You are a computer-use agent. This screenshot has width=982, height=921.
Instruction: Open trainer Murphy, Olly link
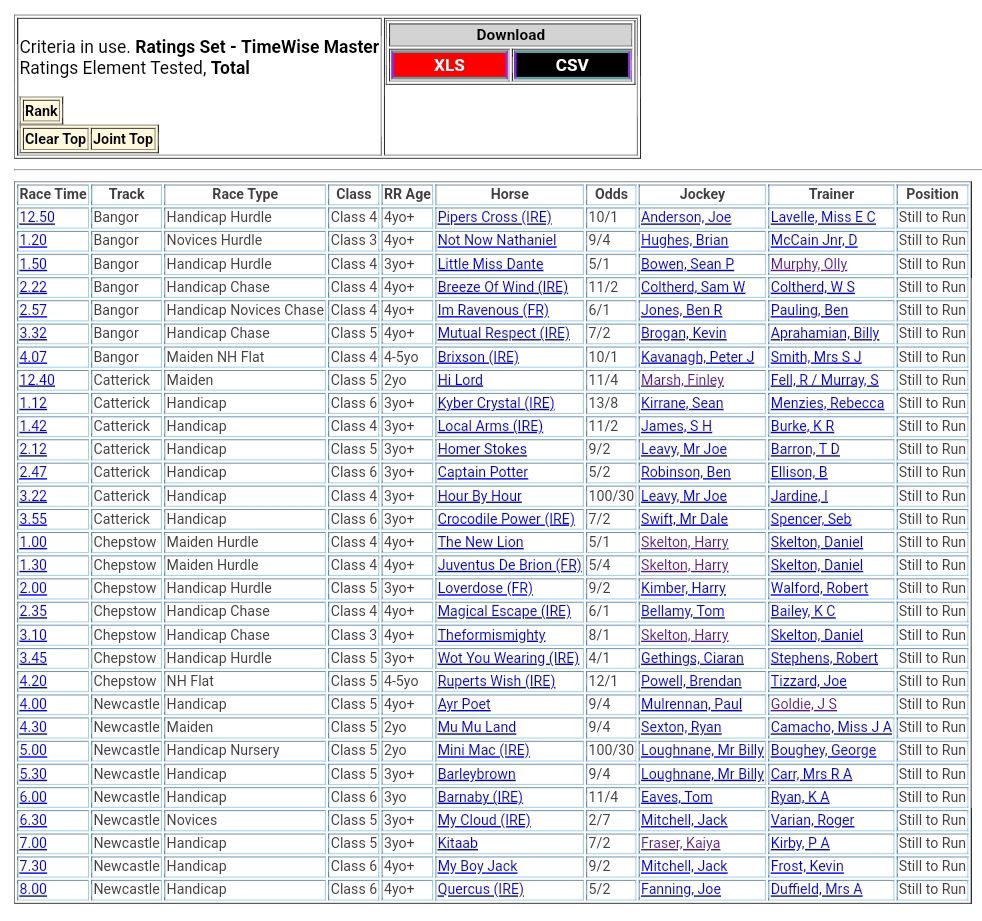pyautogui.click(x=808, y=264)
